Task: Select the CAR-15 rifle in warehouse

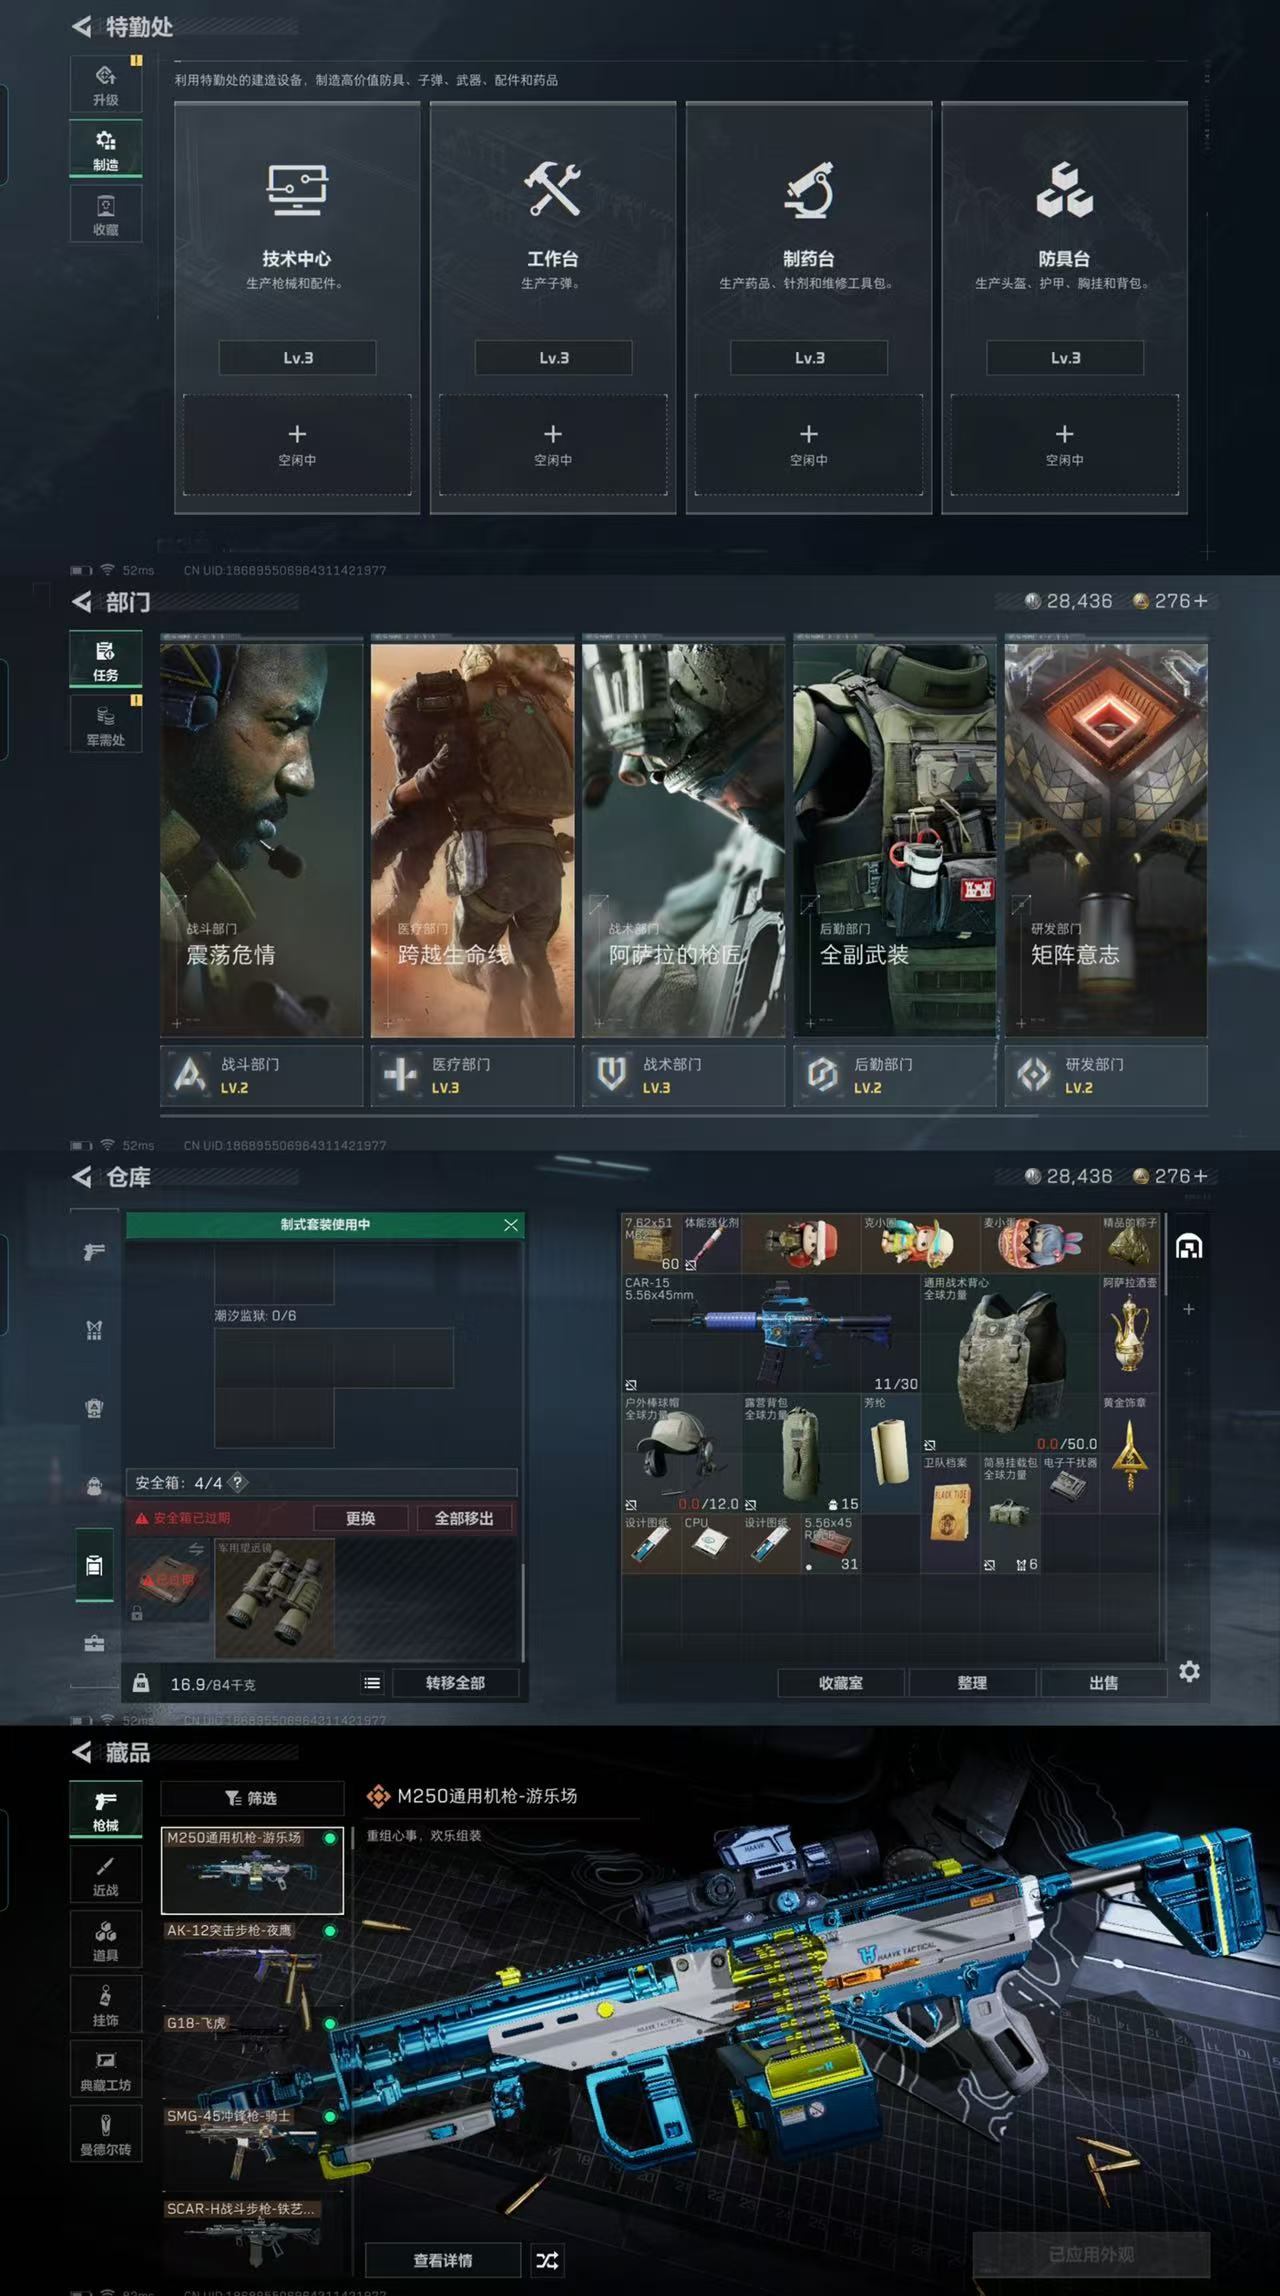Action: pyautogui.click(x=771, y=1333)
